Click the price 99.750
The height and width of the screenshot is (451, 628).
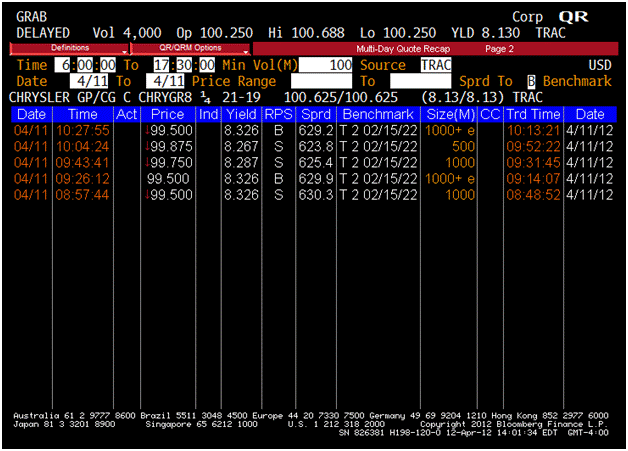pyautogui.click(x=171, y=163)
